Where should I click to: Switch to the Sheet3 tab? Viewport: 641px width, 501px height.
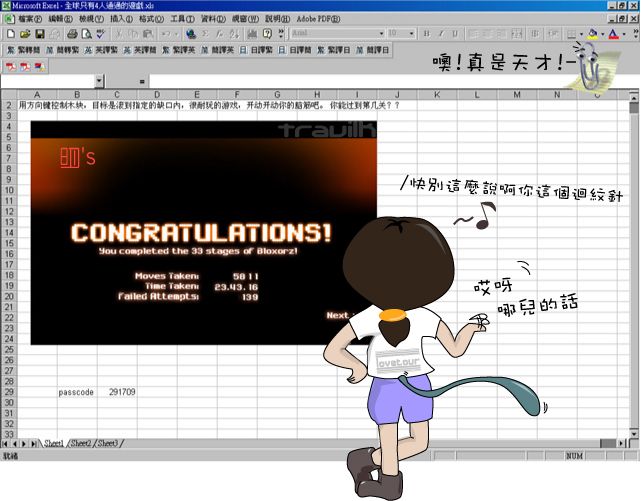(x=108, y=443)
